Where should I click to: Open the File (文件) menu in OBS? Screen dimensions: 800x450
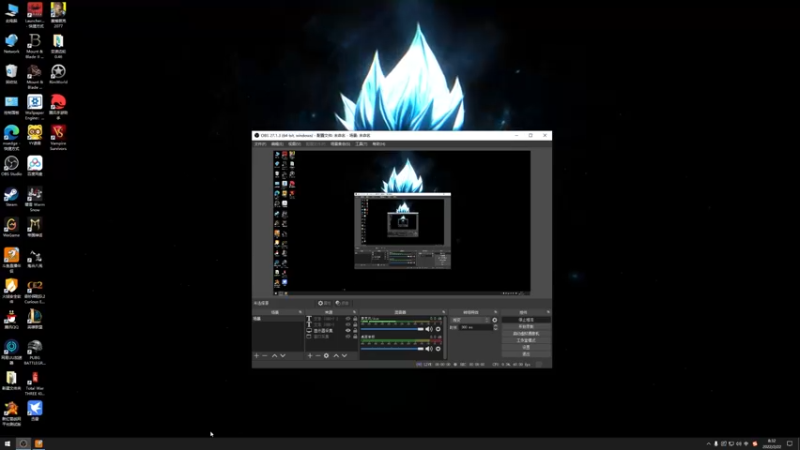pyautogui.click(x=260, y=144)
